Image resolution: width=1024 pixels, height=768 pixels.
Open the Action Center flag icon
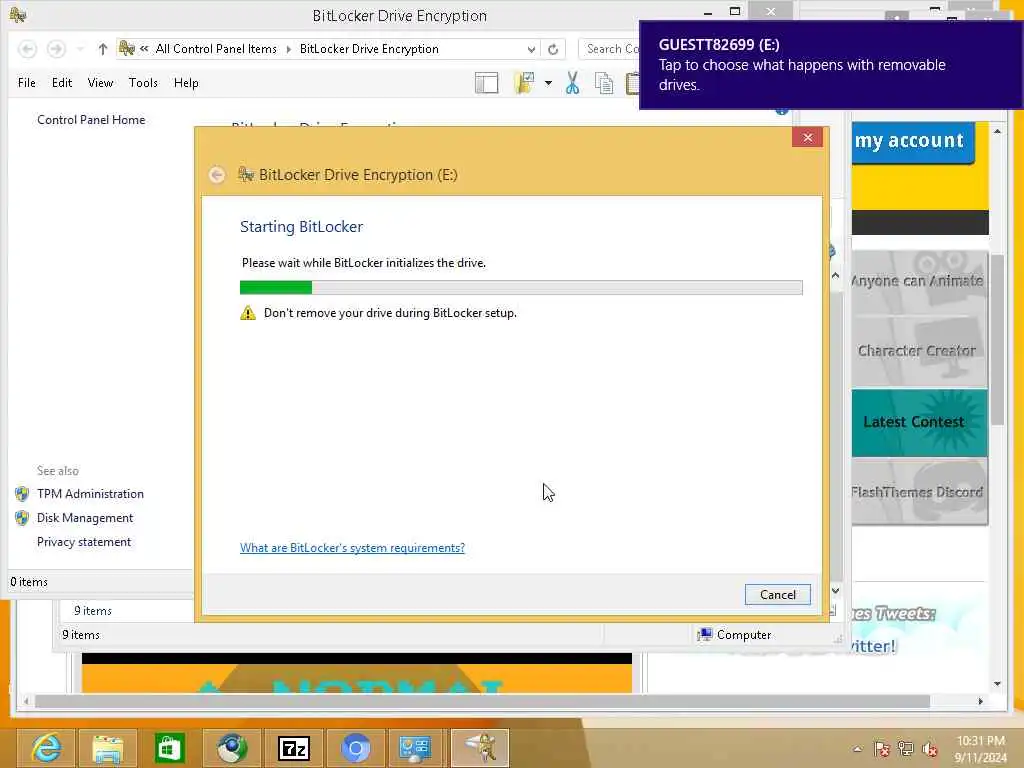881,749
